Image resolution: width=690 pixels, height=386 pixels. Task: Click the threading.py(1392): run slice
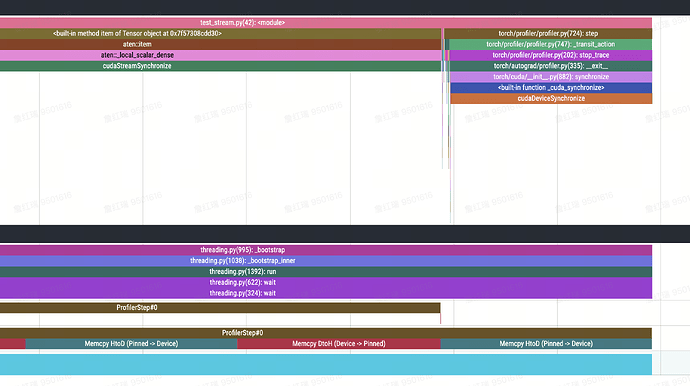[326, 272]
